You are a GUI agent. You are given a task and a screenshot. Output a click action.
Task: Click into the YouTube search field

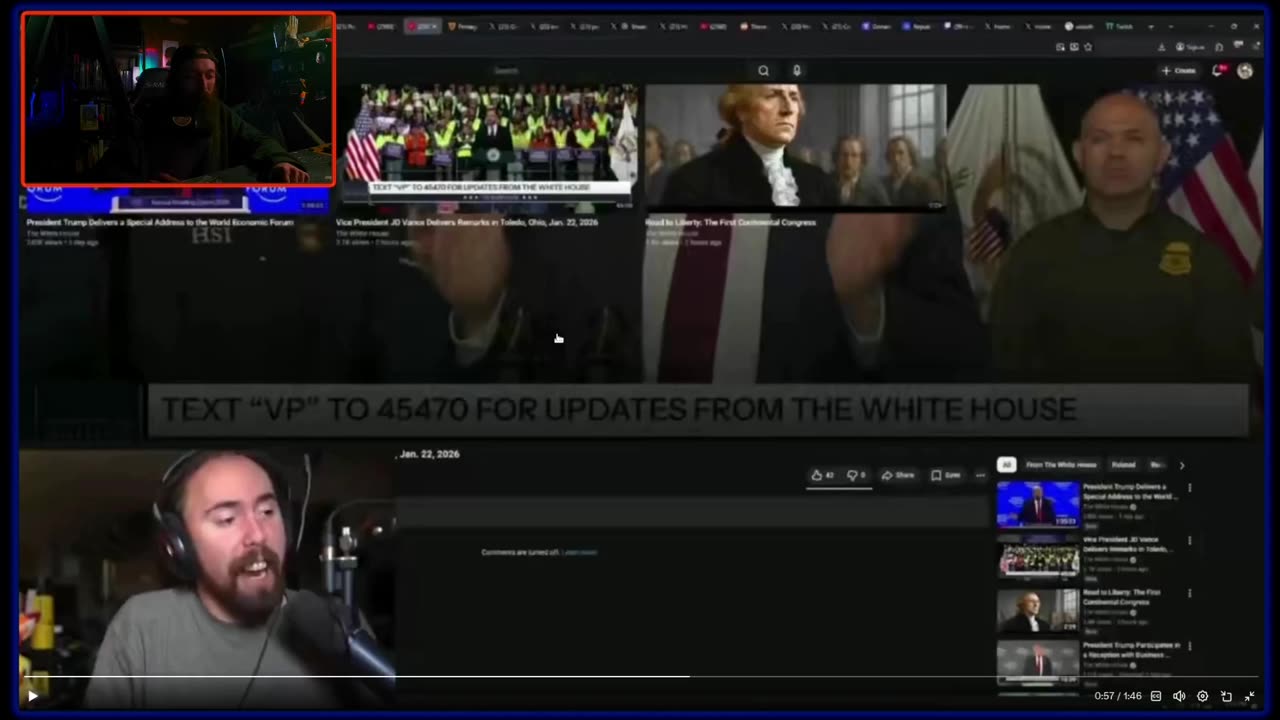pyautogui.click(x=620, y=71)
